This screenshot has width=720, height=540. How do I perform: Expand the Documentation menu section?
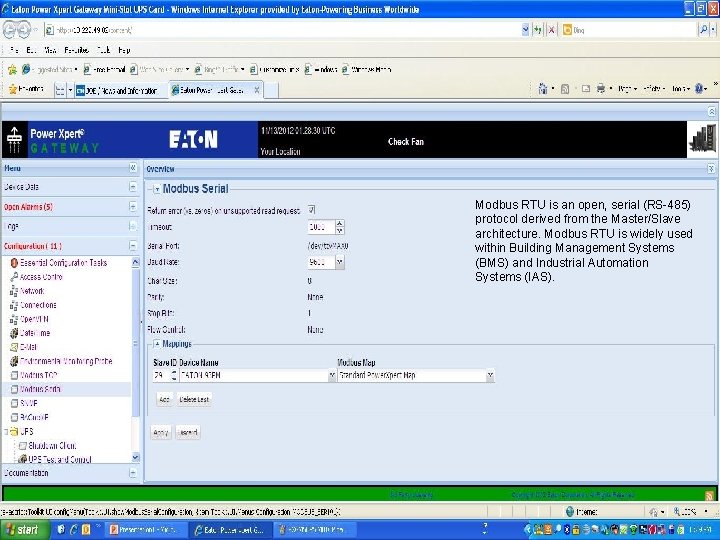coord(133,473)
